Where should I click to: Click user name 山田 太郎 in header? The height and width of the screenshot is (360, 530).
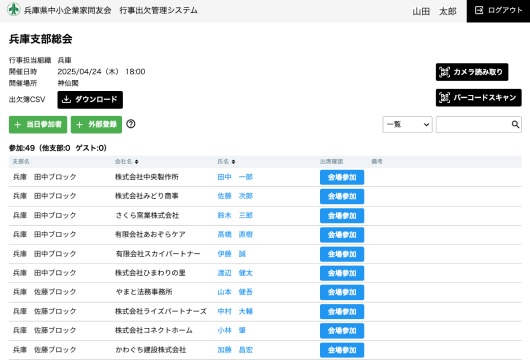pos(434,11)
